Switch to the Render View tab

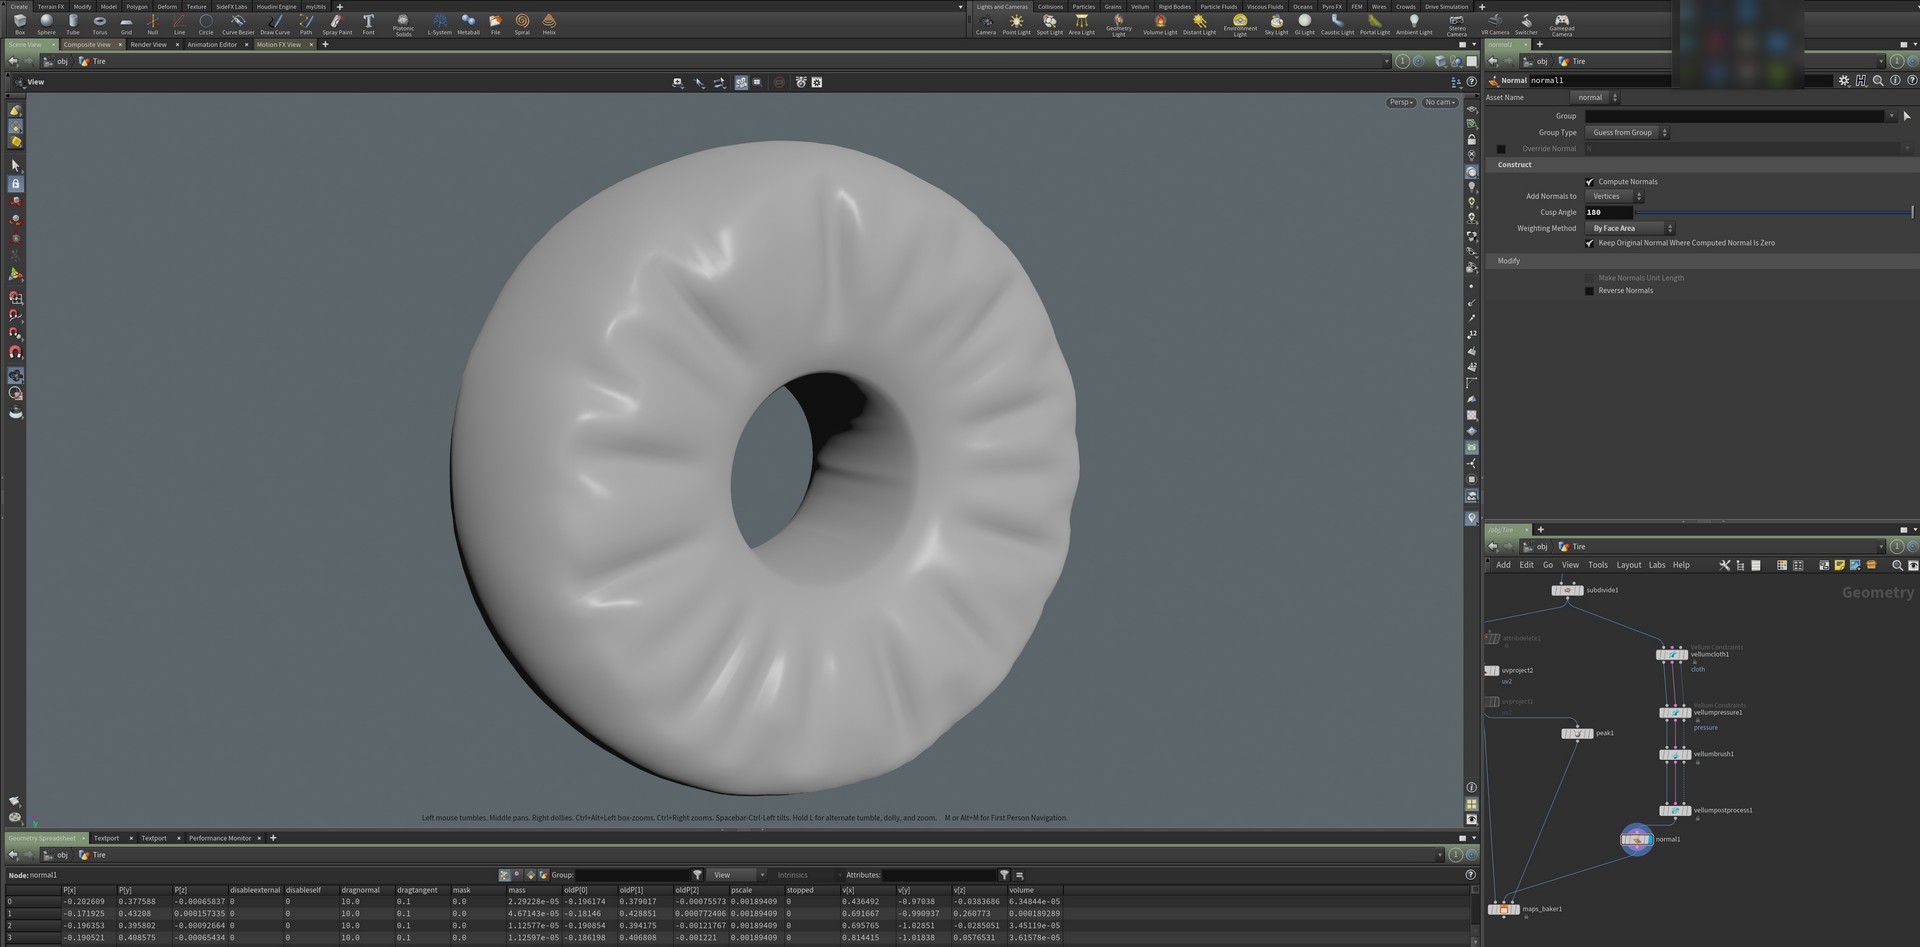(150, 44)
